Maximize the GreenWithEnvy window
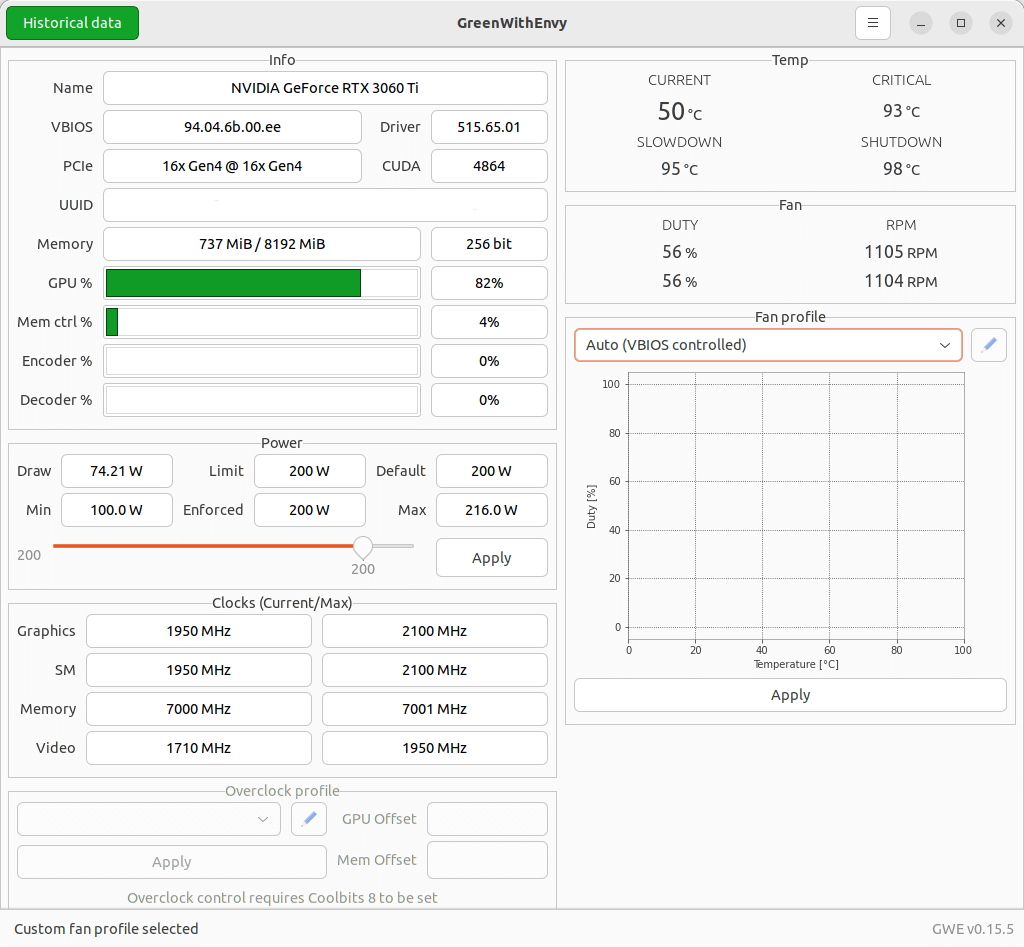 coord(961,24)
